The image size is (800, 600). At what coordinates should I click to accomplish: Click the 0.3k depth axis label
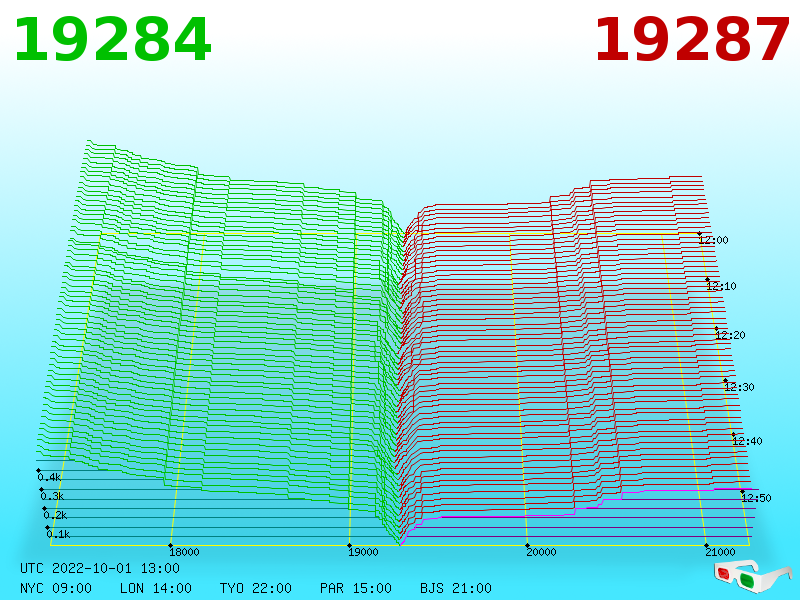click(53, 496)
